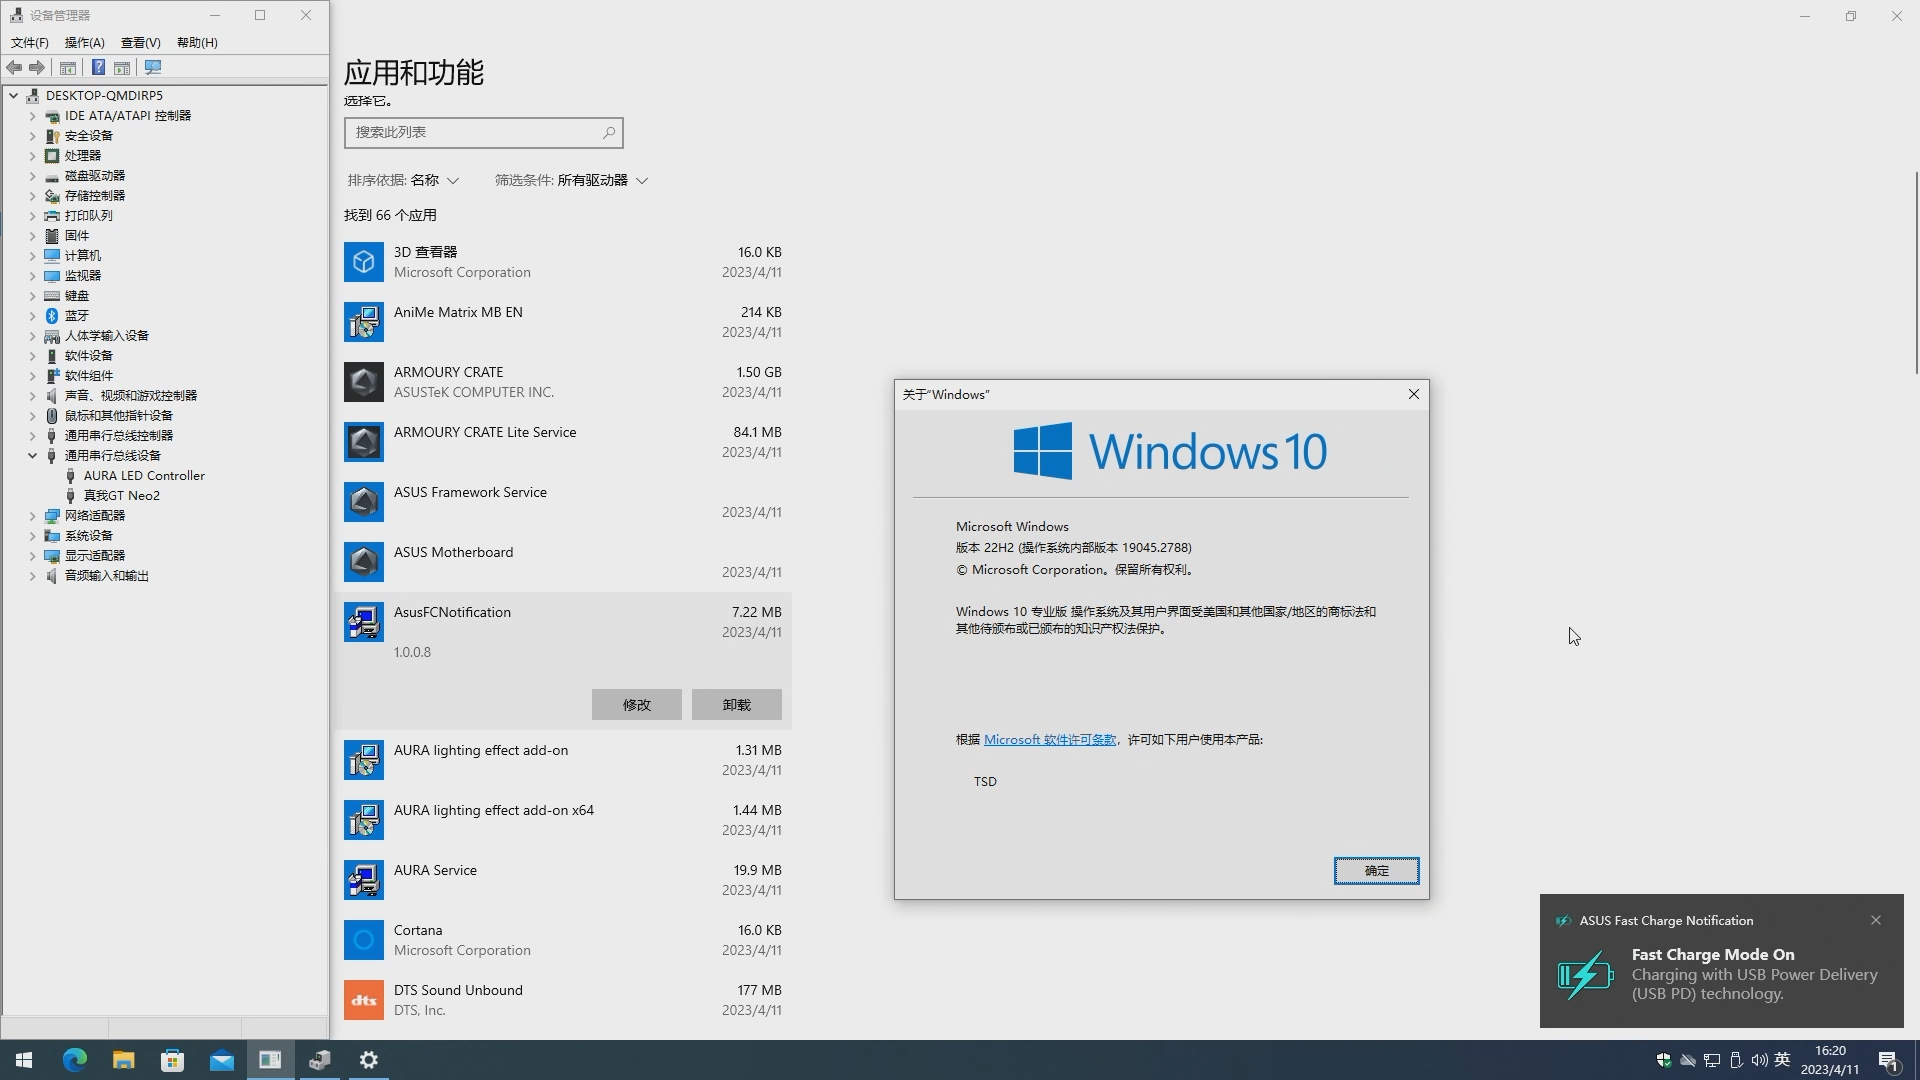
Task: Click the scan for hardware changes toolbar icon
Action: tap(153, 67)
